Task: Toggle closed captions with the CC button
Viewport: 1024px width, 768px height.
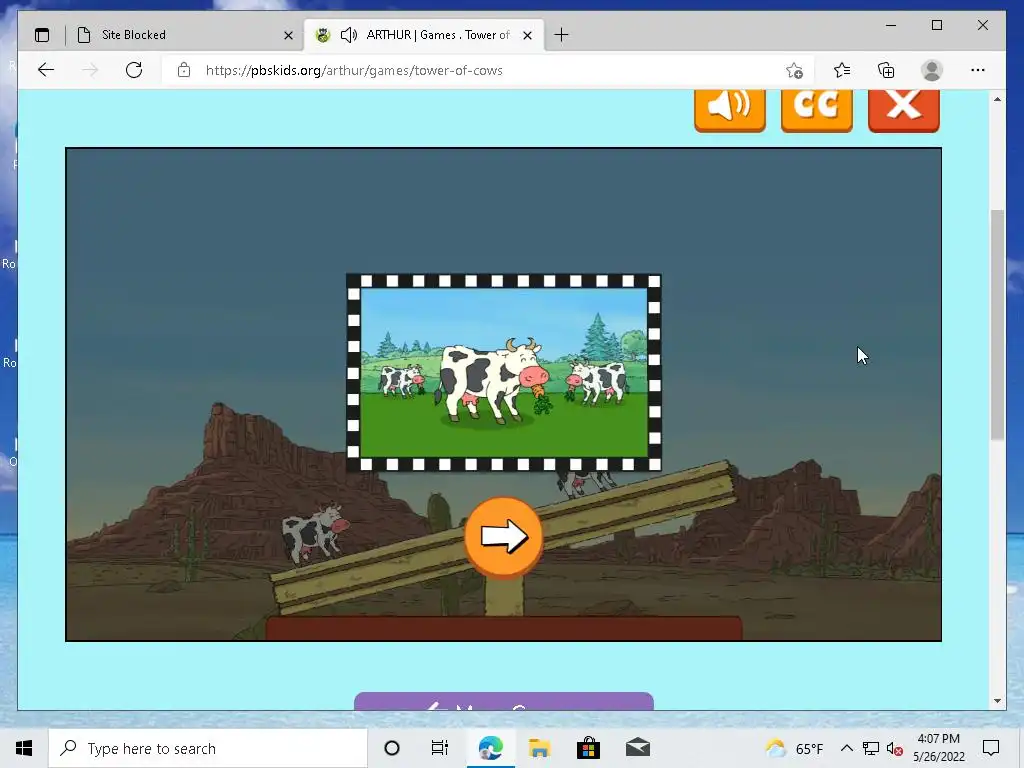Action: pos(816,110)
